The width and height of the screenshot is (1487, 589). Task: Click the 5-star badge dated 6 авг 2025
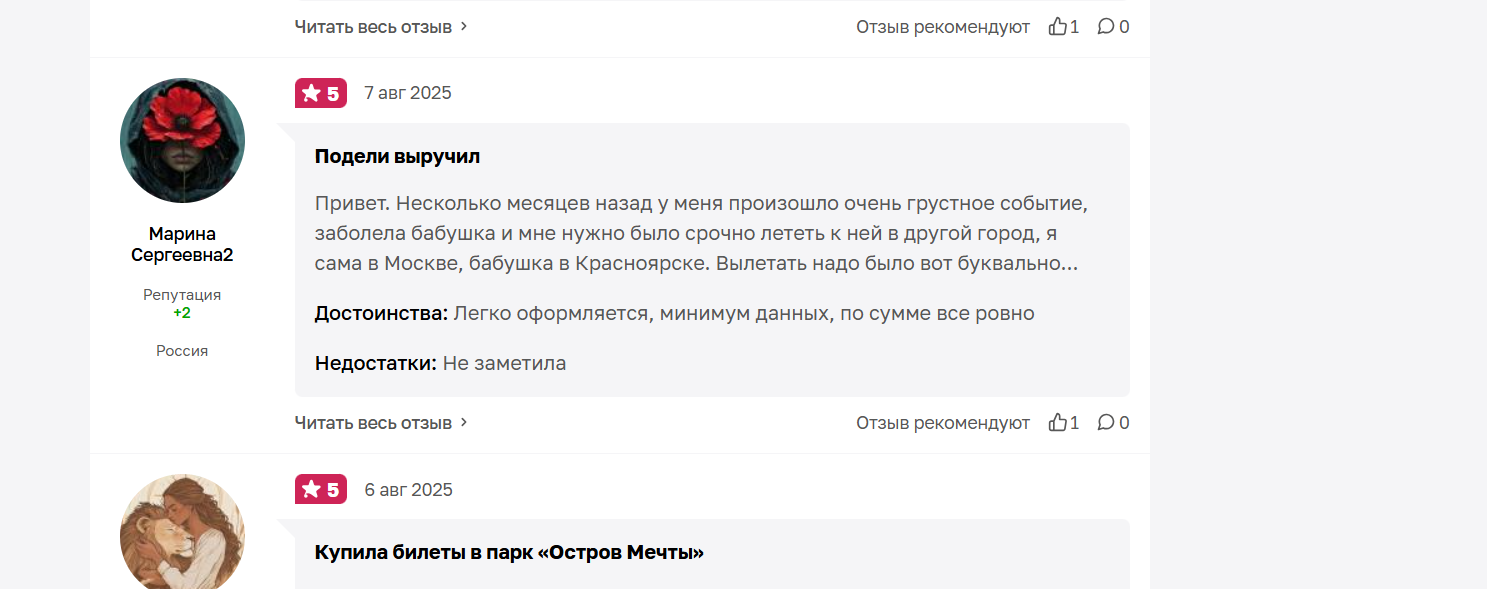coord(321,489)
